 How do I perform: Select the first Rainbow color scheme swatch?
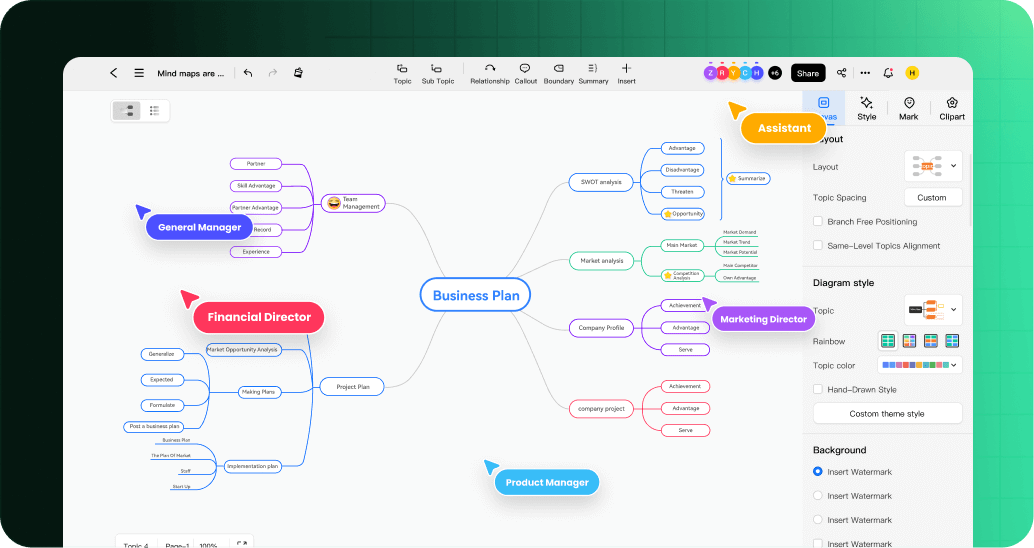[x=887, y=341]
